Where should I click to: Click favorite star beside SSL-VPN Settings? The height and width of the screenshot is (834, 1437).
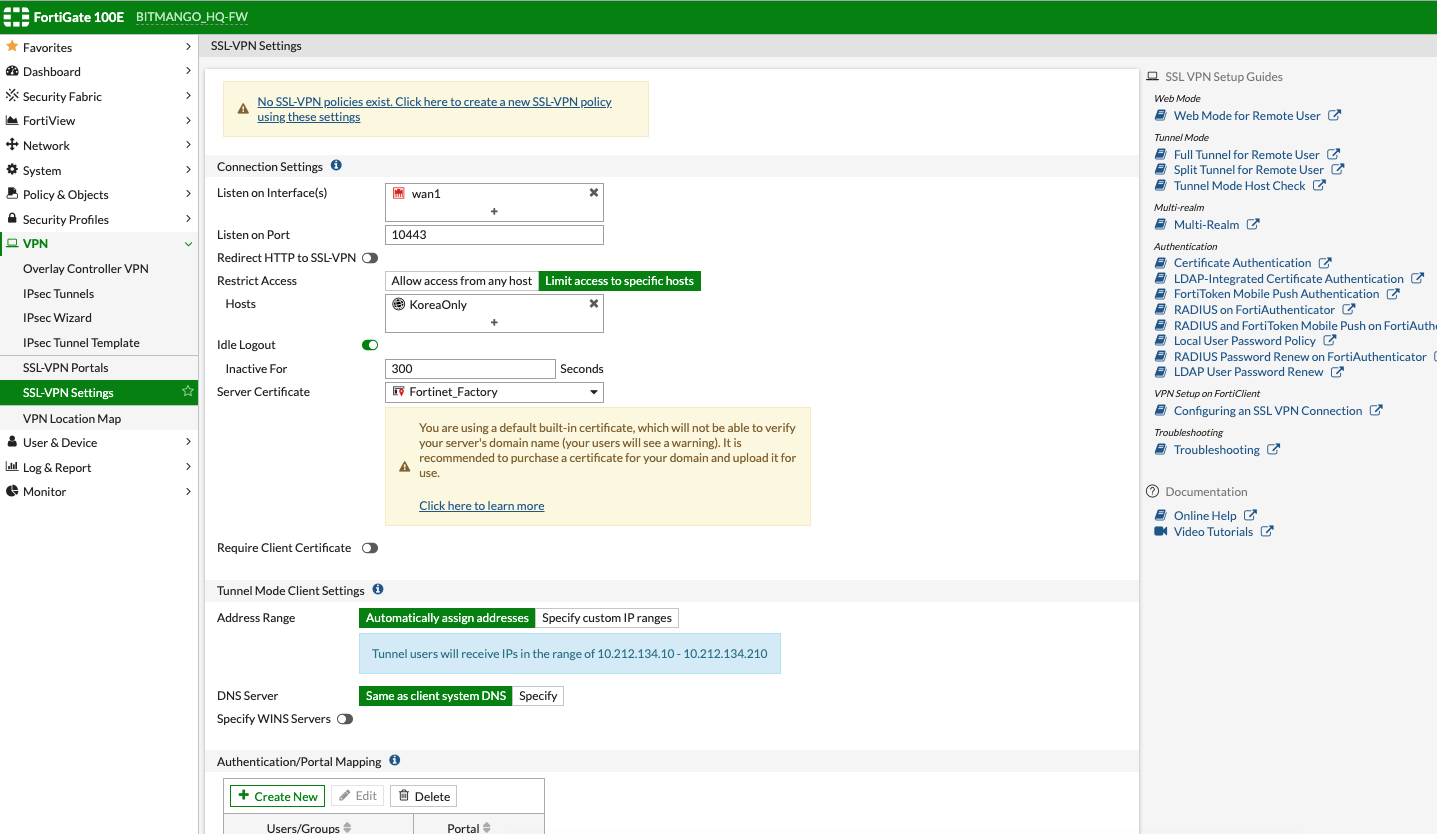187,392
